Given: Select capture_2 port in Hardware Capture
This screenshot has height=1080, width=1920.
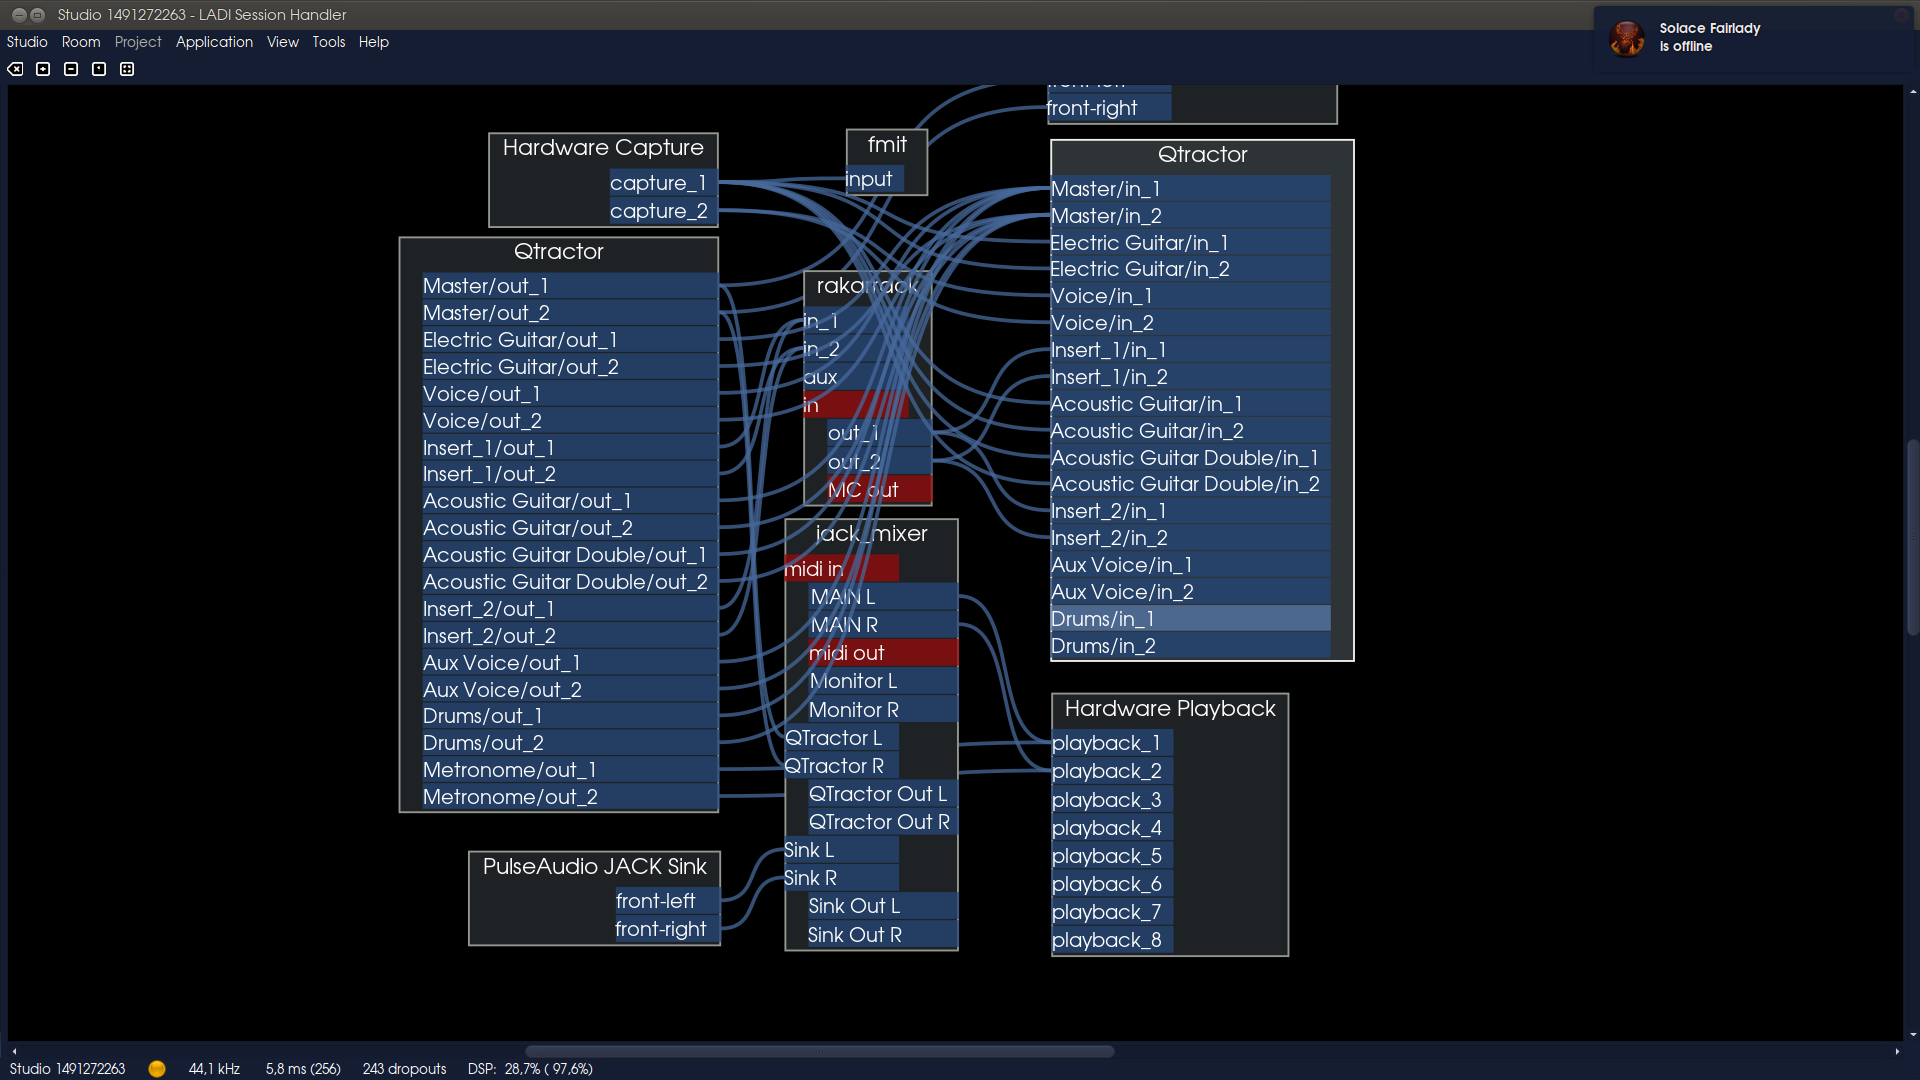Looking at the screenshot, I should (x=664, y=211).
